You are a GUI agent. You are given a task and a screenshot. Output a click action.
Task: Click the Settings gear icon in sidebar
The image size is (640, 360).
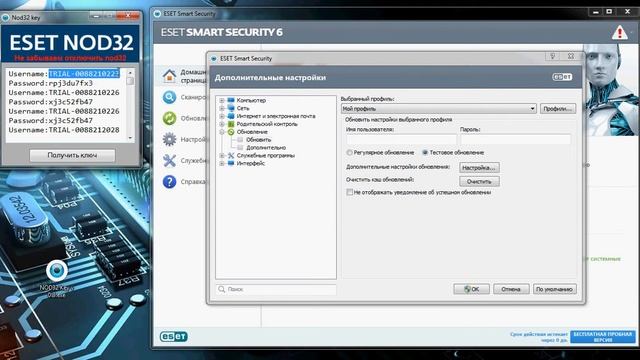[x=169, y=140]
